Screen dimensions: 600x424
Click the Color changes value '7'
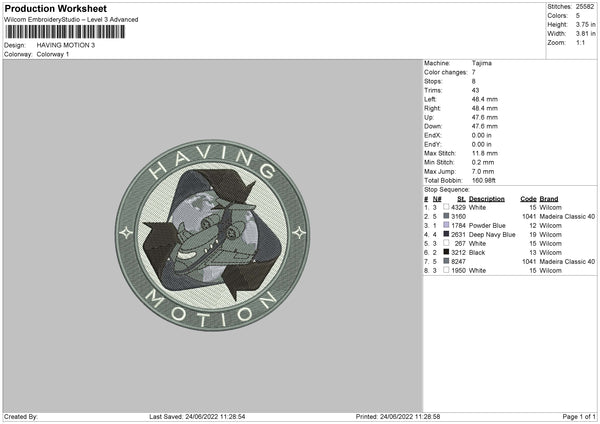[474, 72]
